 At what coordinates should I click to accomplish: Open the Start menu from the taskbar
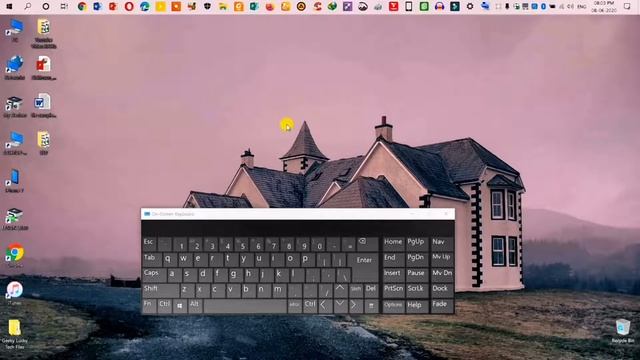9,7
